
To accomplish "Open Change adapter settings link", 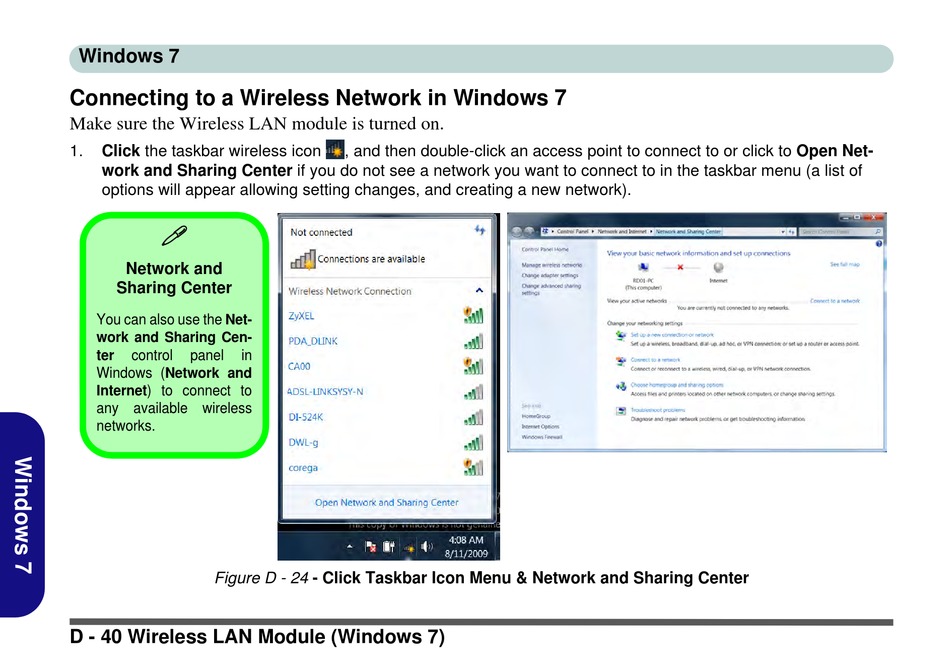I will 550,275.
